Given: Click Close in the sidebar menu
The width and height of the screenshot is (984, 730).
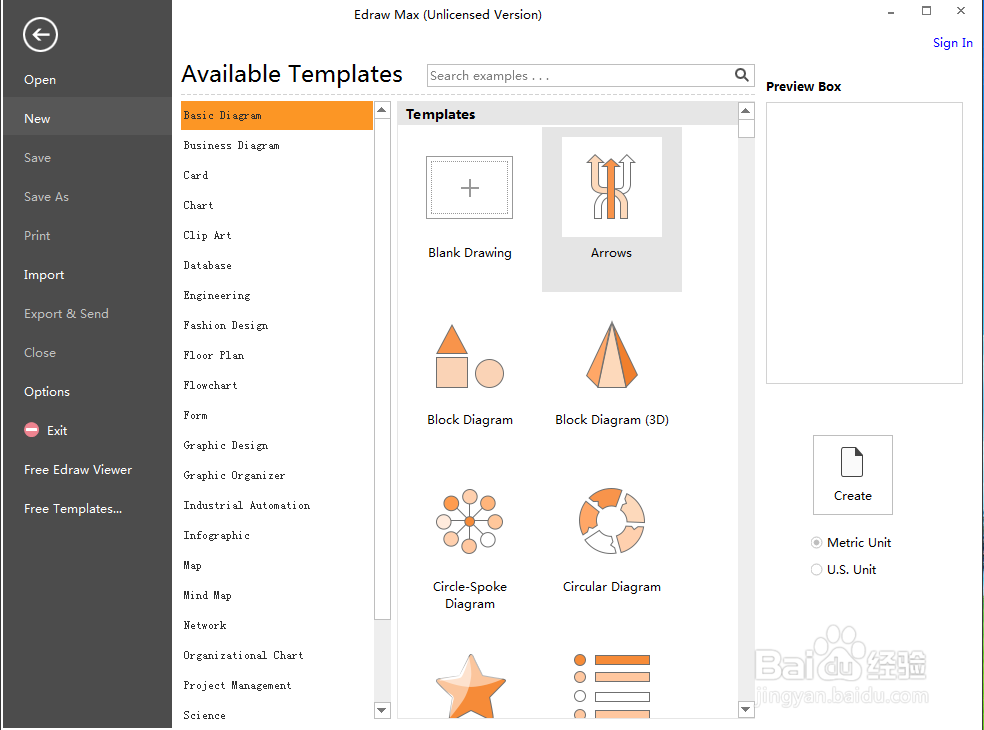Looking at the screenshot, I should coord(40,353).
